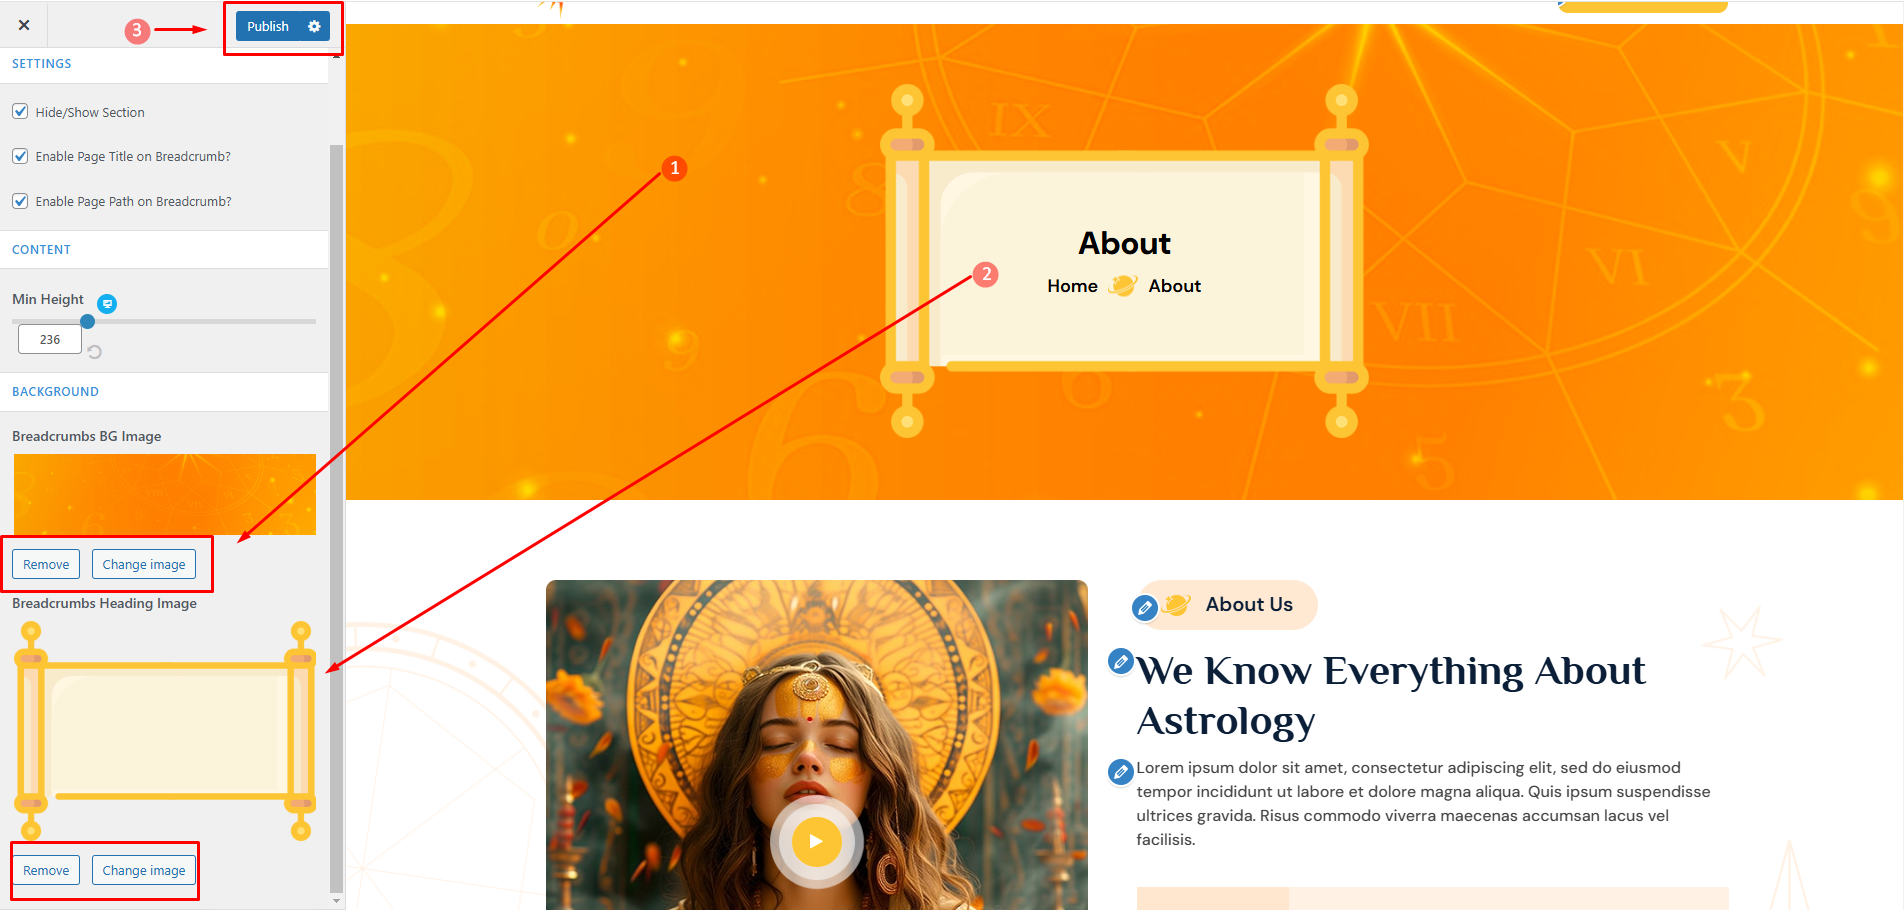Click the Min Height value field
Viewport: 1904px width, 910px height.
point(50,340)
